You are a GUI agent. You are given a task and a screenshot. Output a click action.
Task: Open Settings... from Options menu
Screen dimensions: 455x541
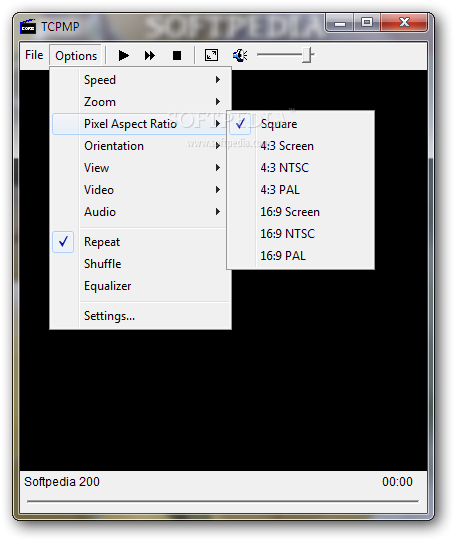(x=141, y=316)
